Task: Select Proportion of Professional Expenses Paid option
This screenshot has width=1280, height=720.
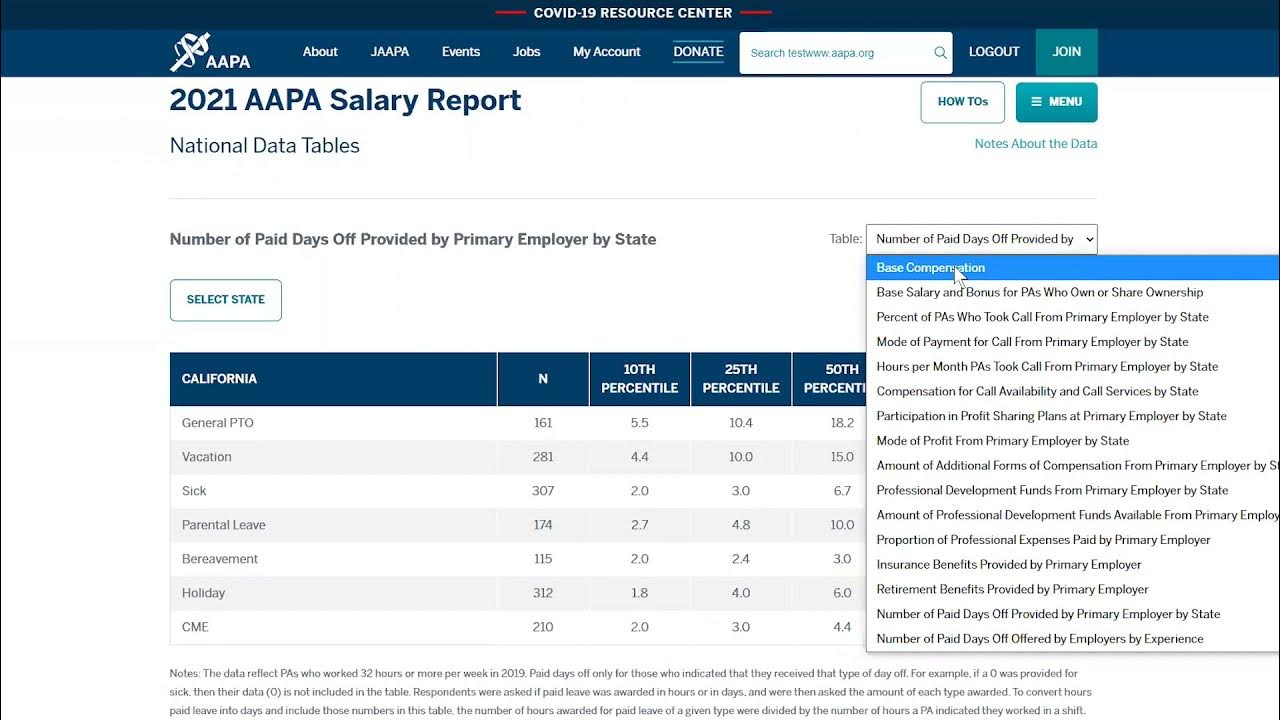Action: [1073, 540]
